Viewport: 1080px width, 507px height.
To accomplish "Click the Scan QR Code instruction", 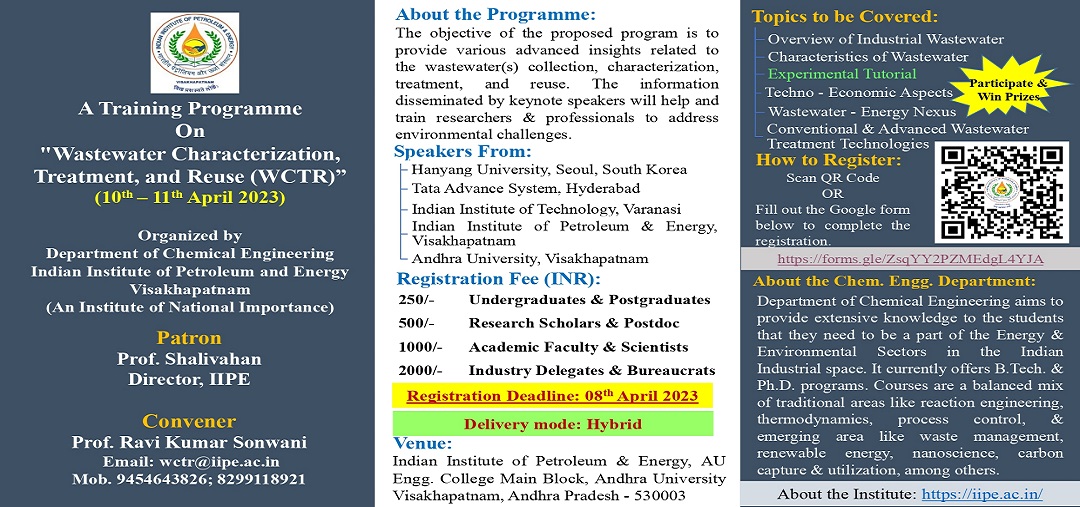I will coord(833,178).
